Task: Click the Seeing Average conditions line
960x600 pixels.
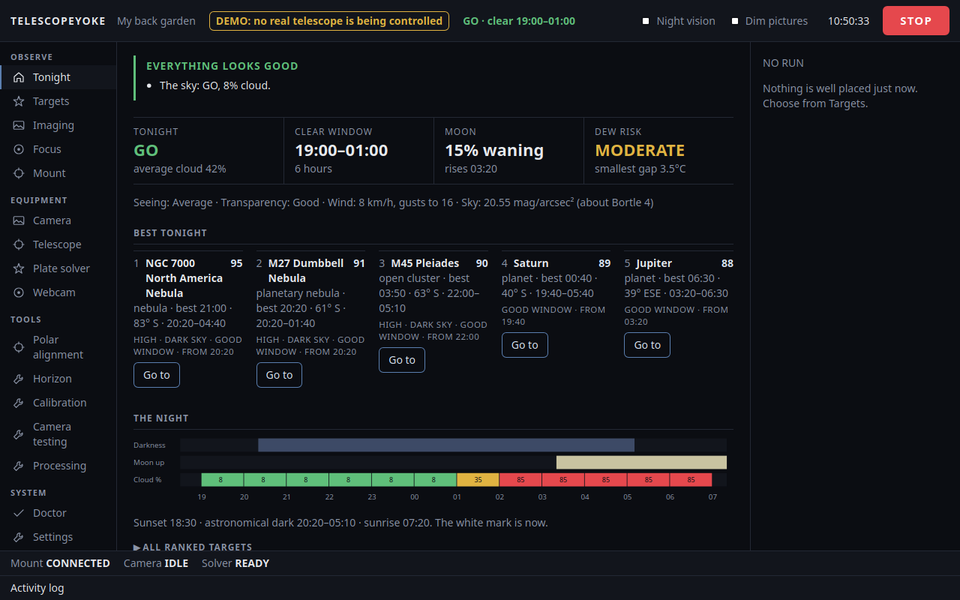Action: click(x=393, y=203)
